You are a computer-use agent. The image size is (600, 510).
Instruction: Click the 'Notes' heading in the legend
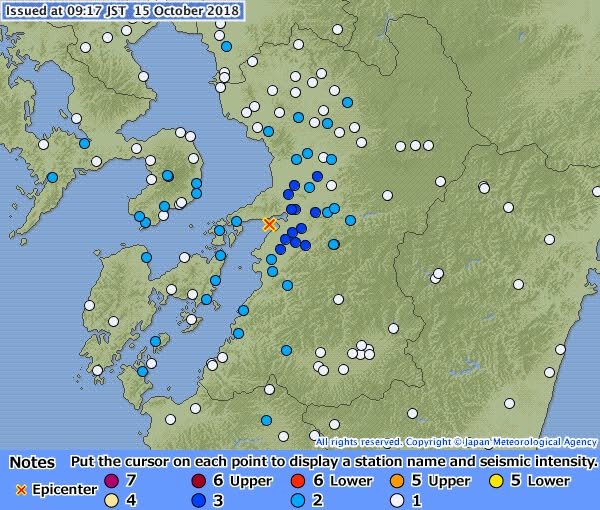31,463
